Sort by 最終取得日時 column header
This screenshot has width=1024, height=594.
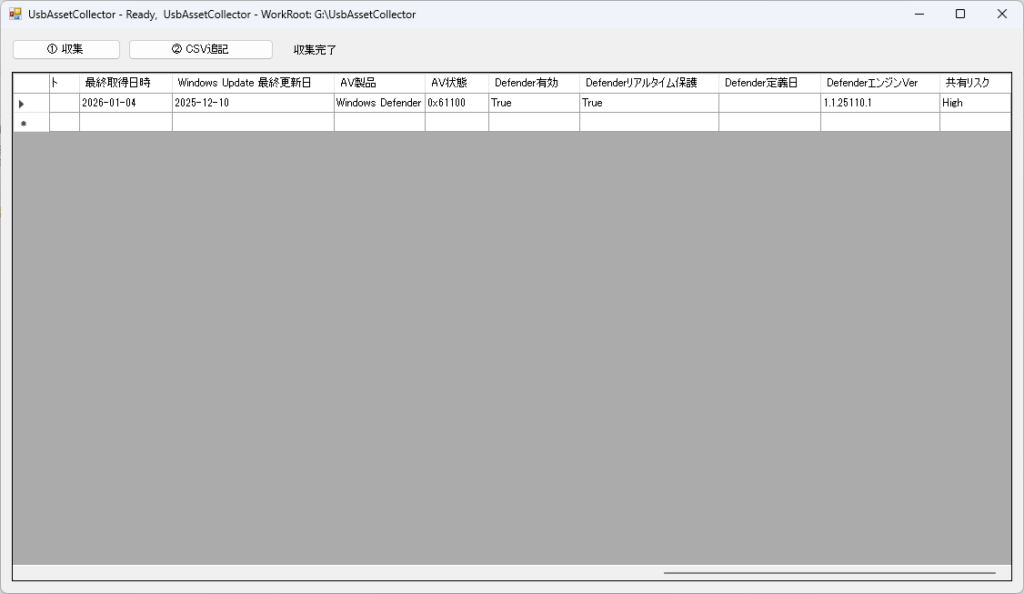pyautogui.click(x=125, y=83)
